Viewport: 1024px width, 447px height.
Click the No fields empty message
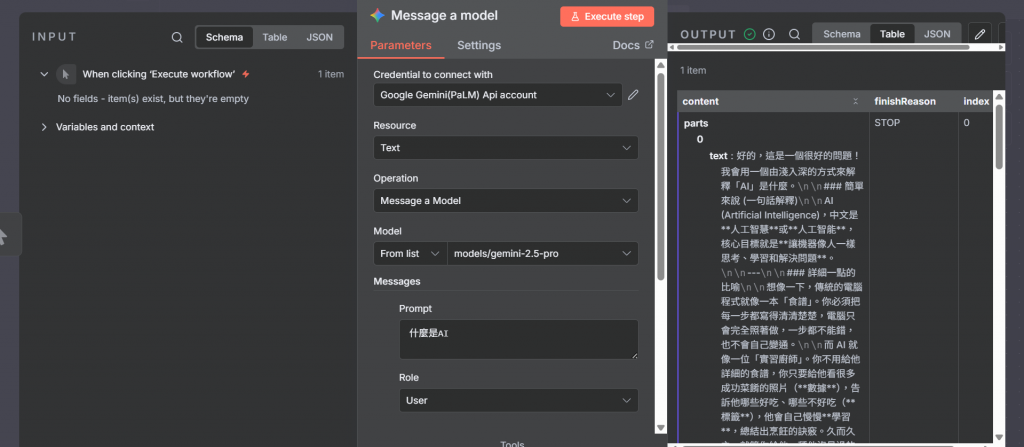(x=153, y=99)
